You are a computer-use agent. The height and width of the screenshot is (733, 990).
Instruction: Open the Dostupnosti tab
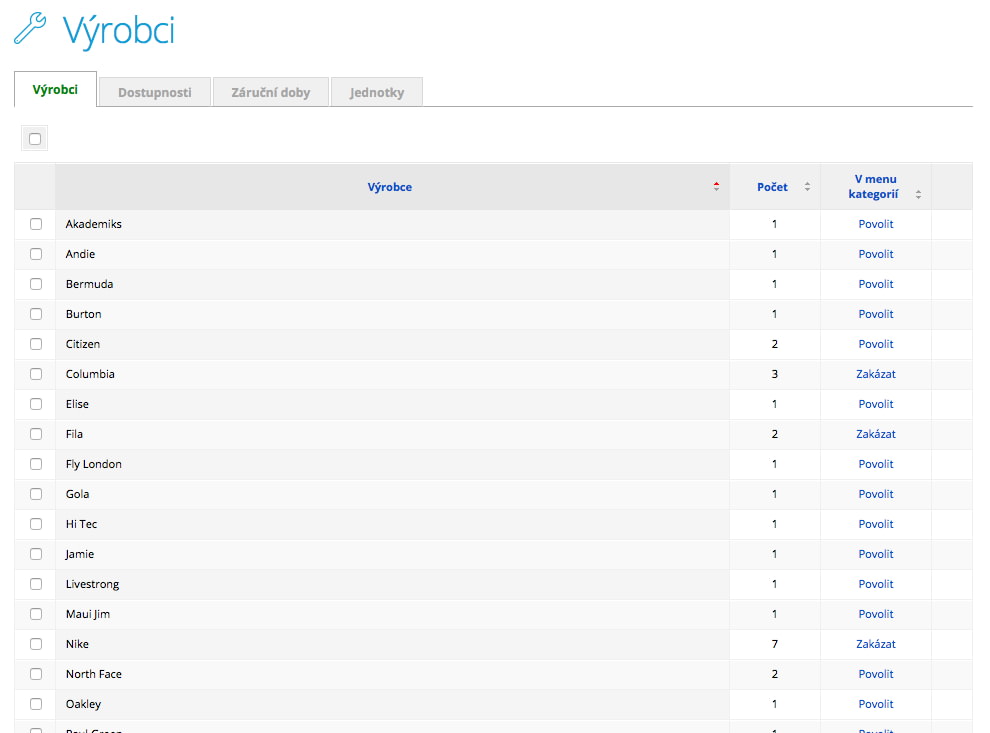coord(155,92)
